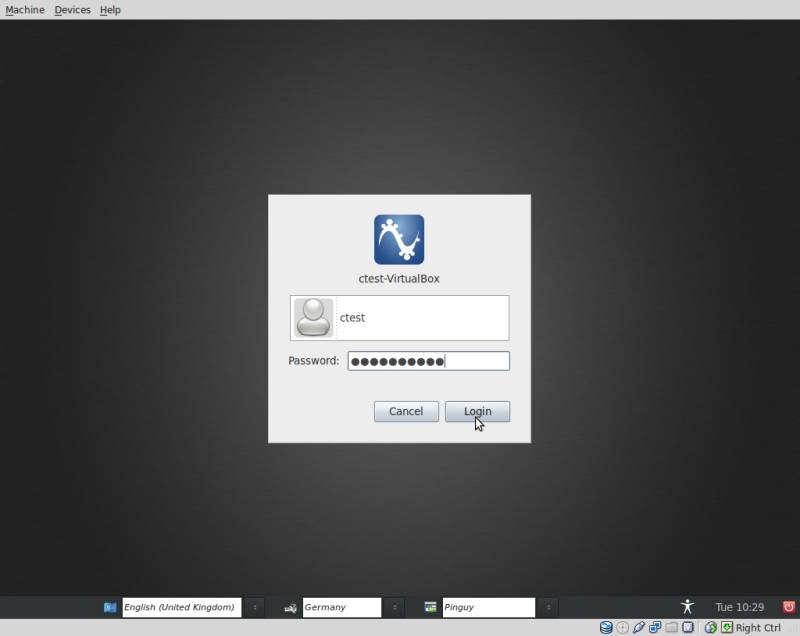Viewport: 800px width, 636px height.
Task: Click the VirtualBox keyboard capture arrow icon
Action: pos(727,627)
